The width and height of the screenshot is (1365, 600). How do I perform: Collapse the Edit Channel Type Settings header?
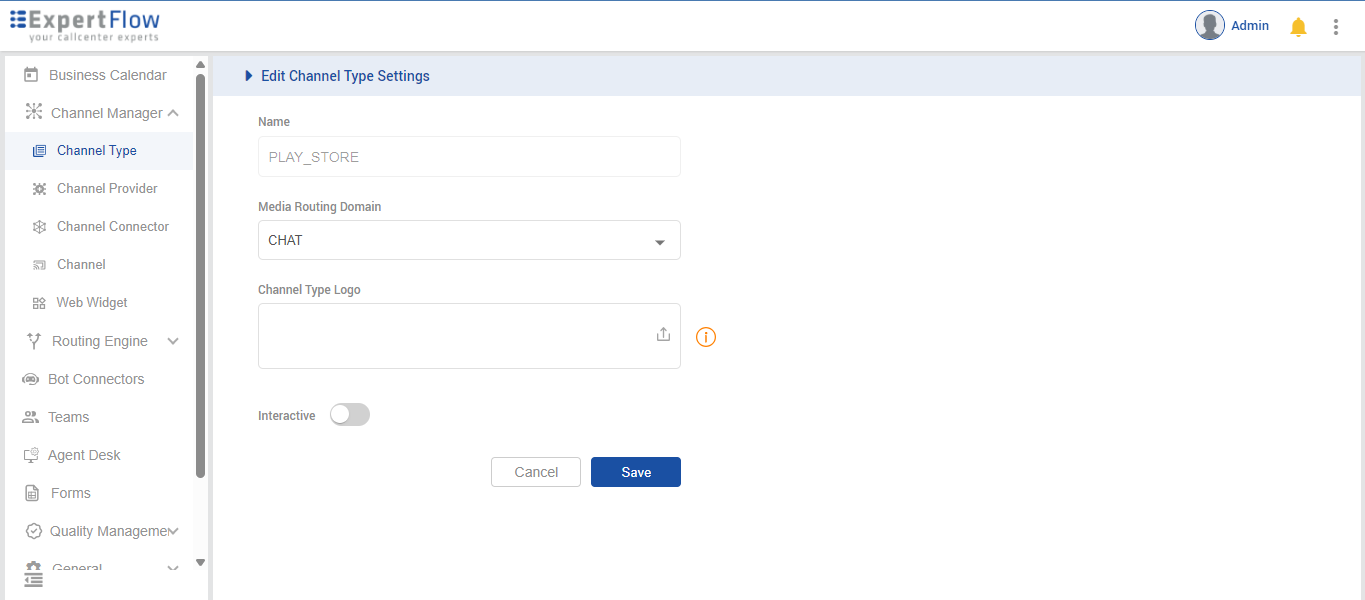(249, 76)
